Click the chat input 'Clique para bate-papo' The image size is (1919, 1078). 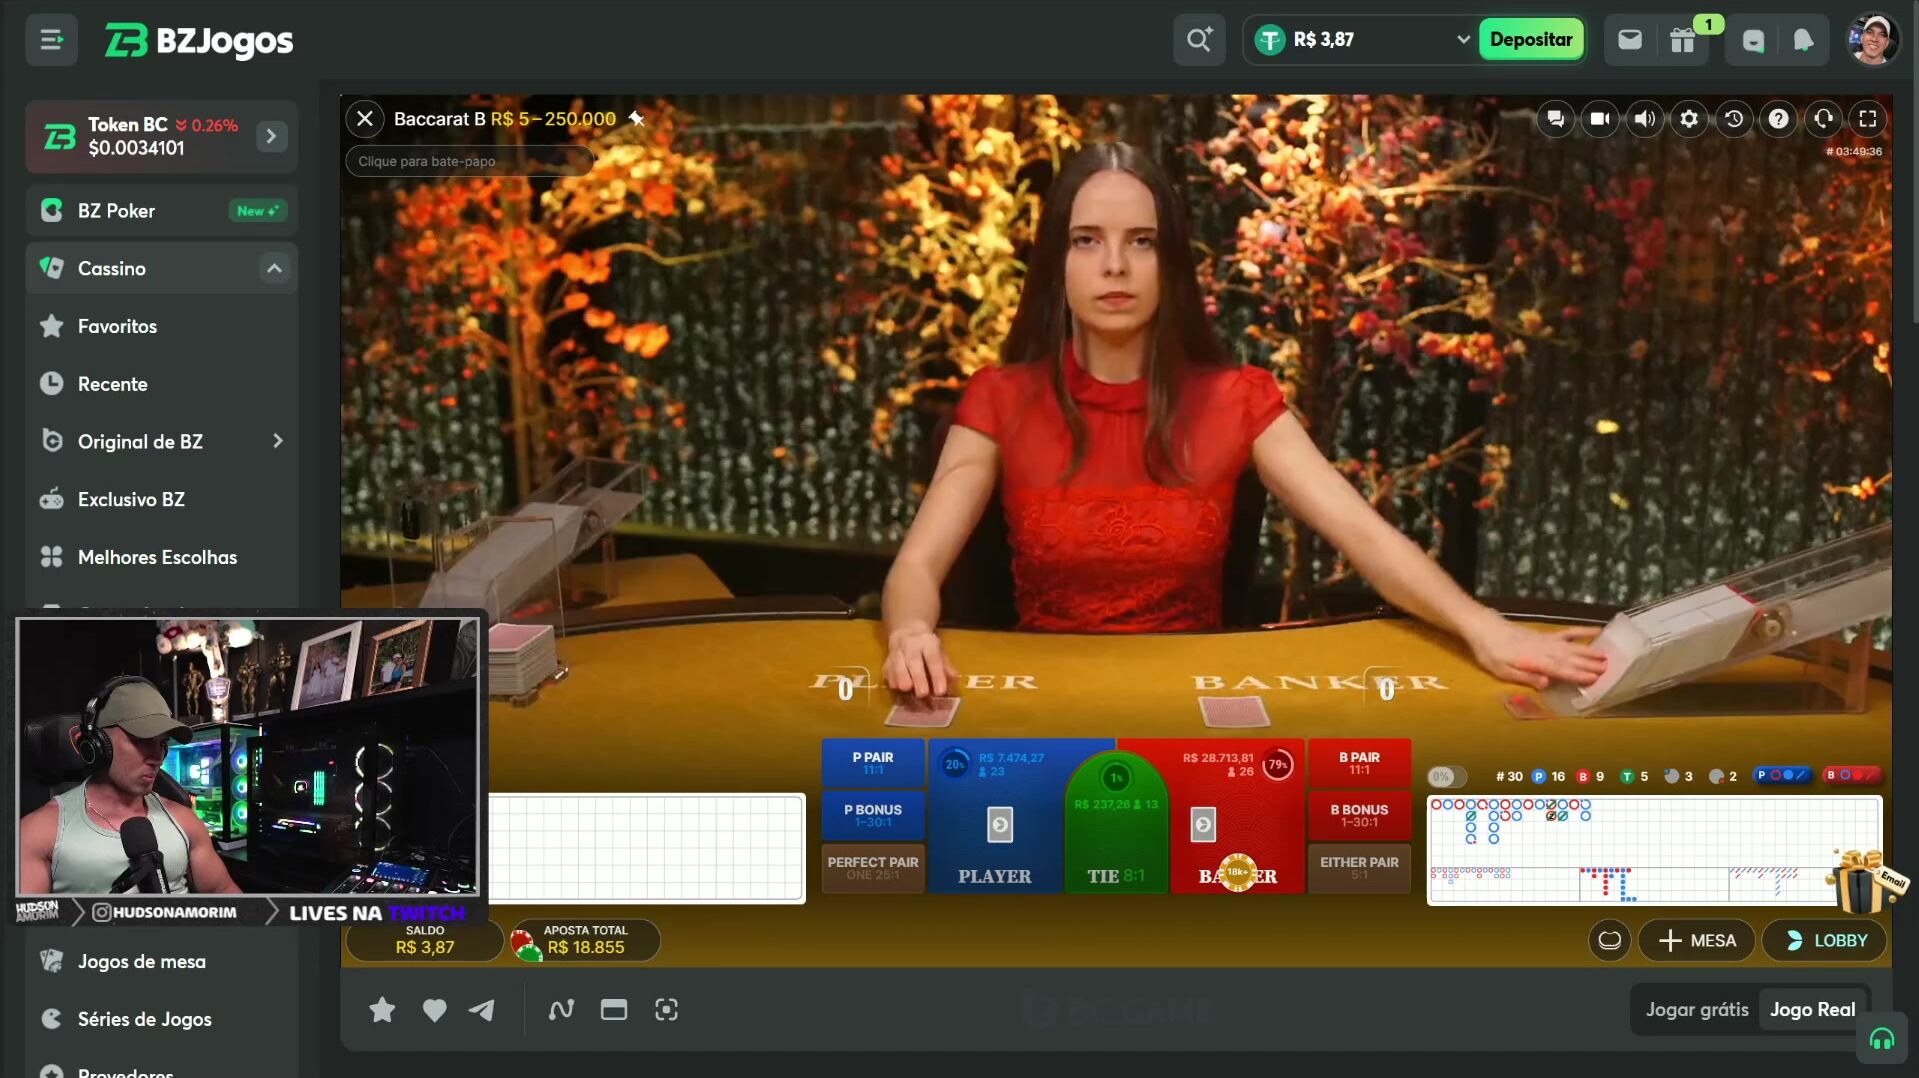[x=469, y=161]
